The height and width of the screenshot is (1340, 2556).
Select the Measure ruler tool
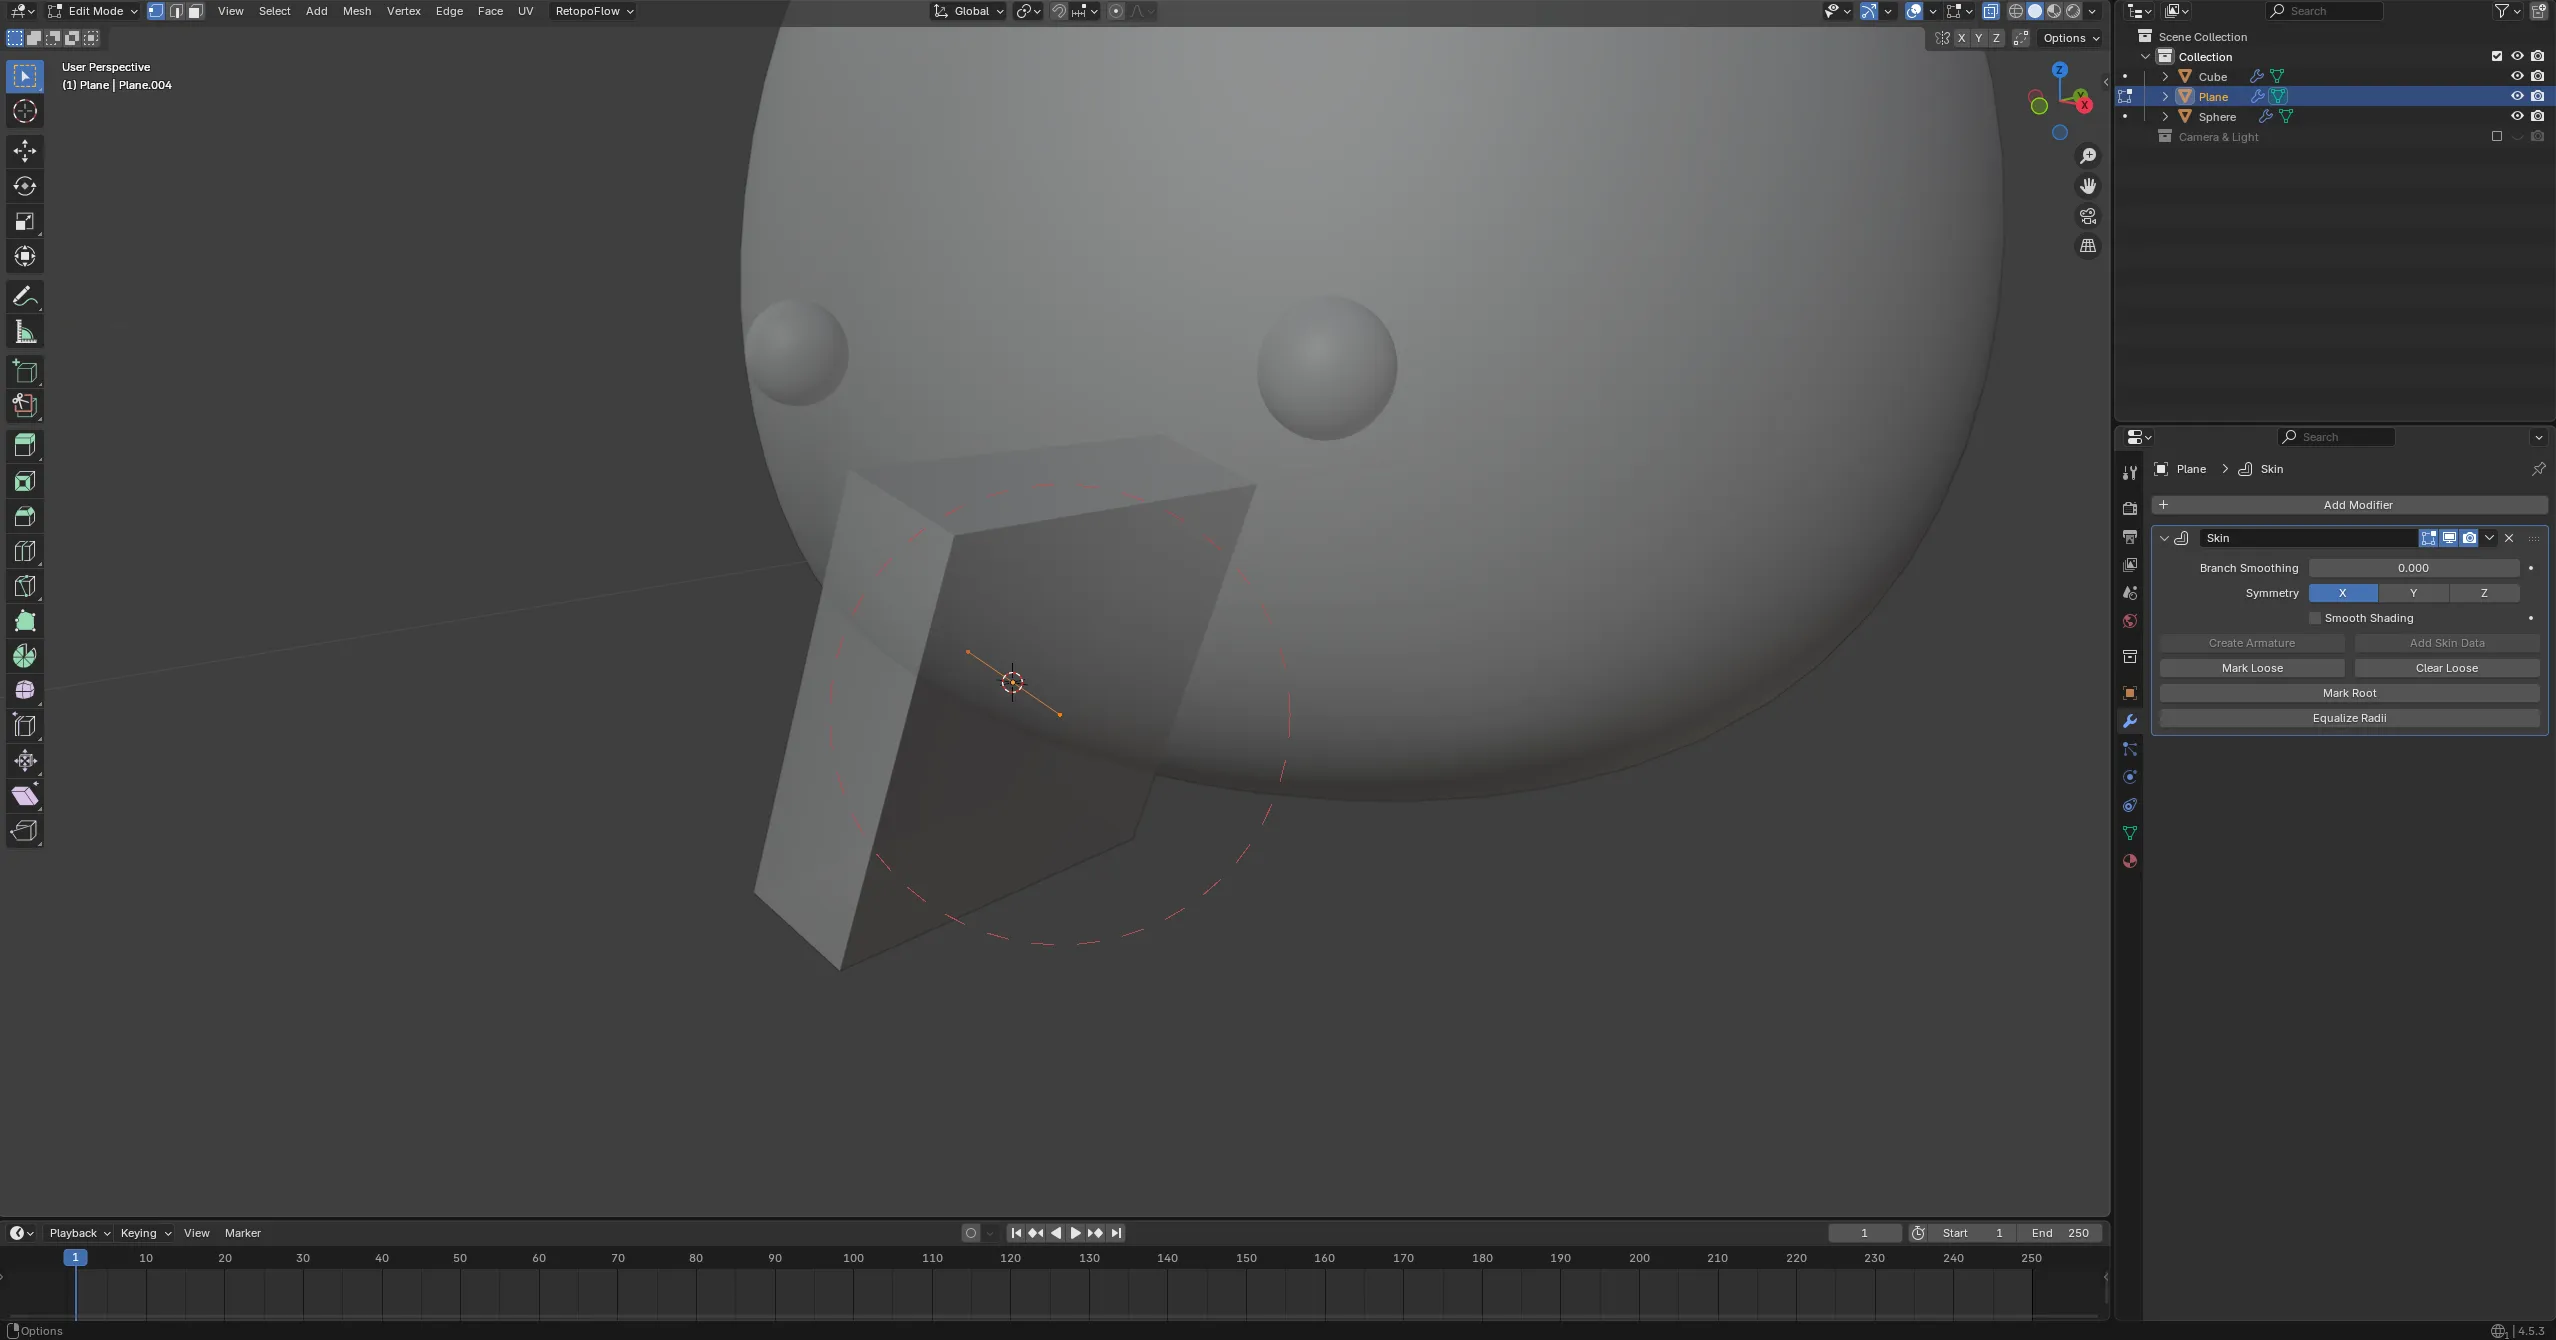[x=25, y=332]
